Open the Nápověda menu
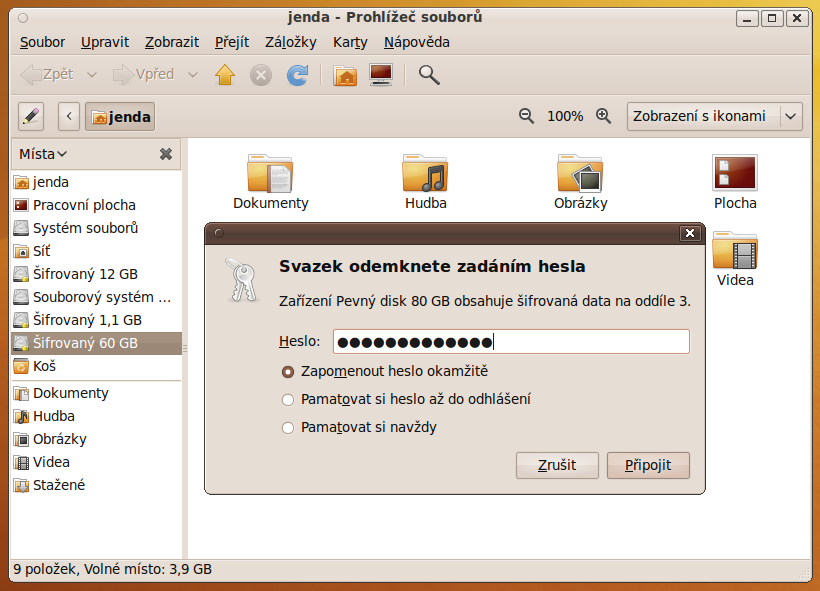 tap(416, 42)
